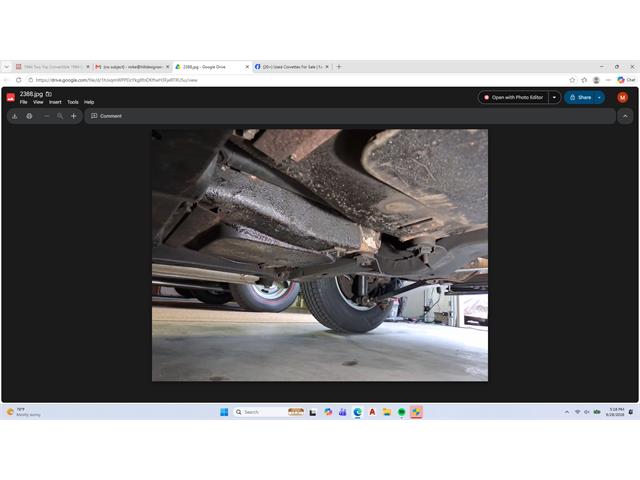Open a new browser tab
Viewport: 640px width, 480px height.
pyautogui.click(x=339, y=67)
